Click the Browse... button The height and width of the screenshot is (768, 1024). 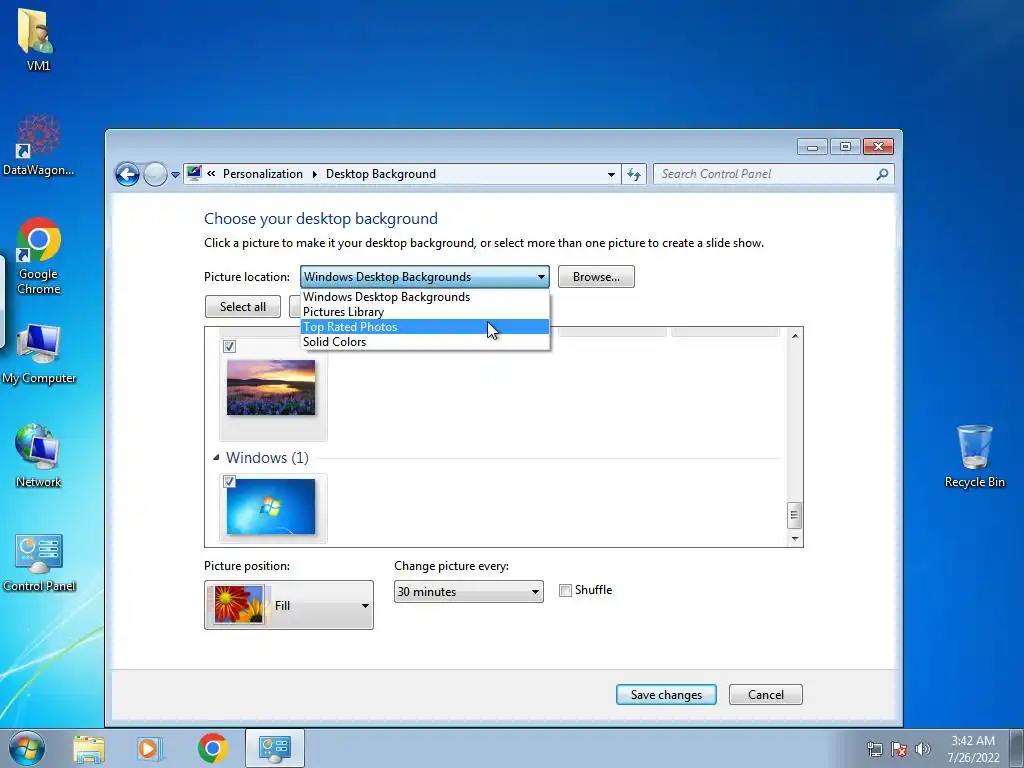(596, 277)
